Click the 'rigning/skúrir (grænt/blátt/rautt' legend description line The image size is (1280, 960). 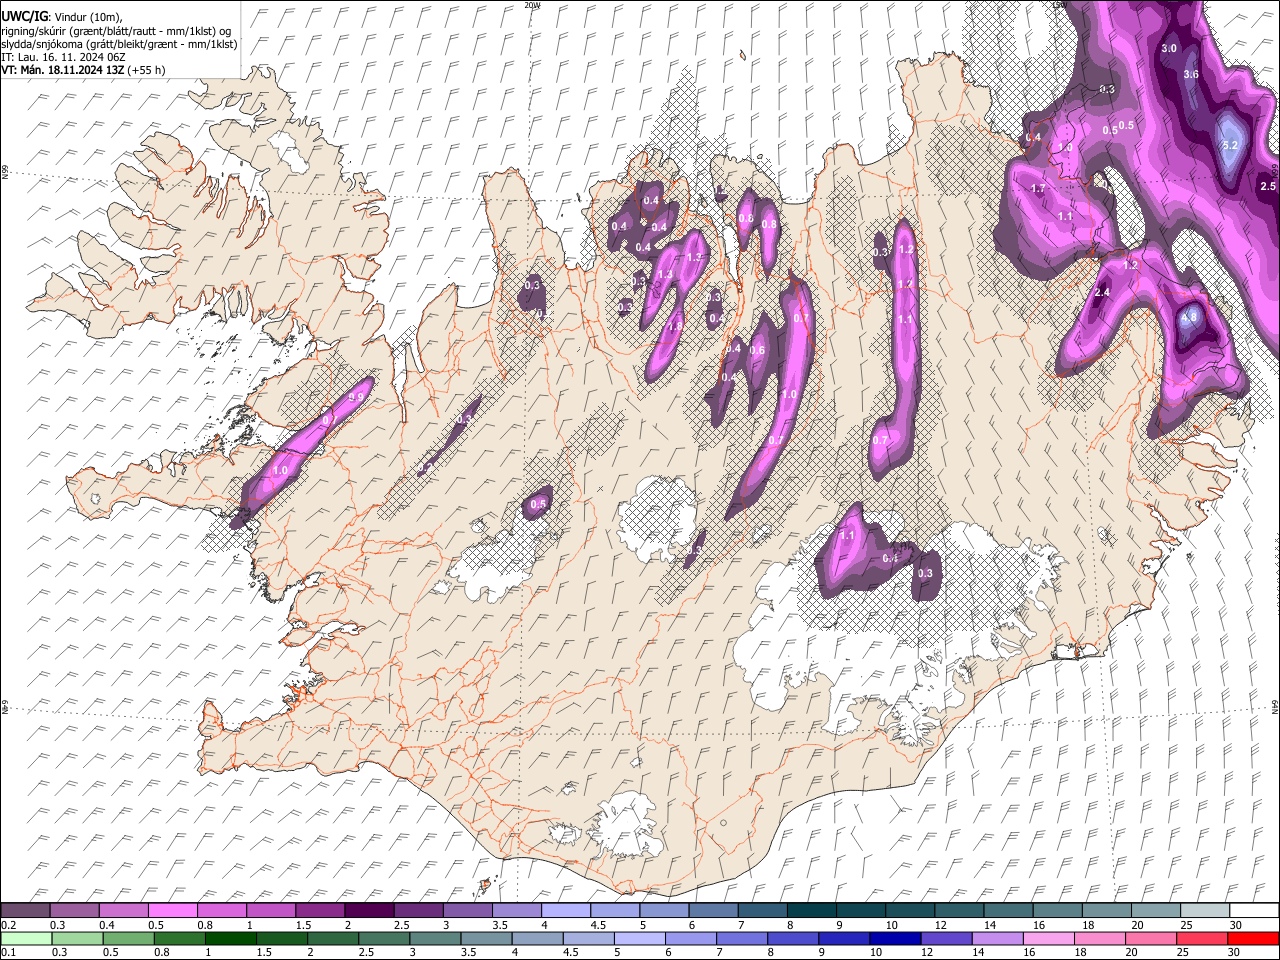point(116,31)
